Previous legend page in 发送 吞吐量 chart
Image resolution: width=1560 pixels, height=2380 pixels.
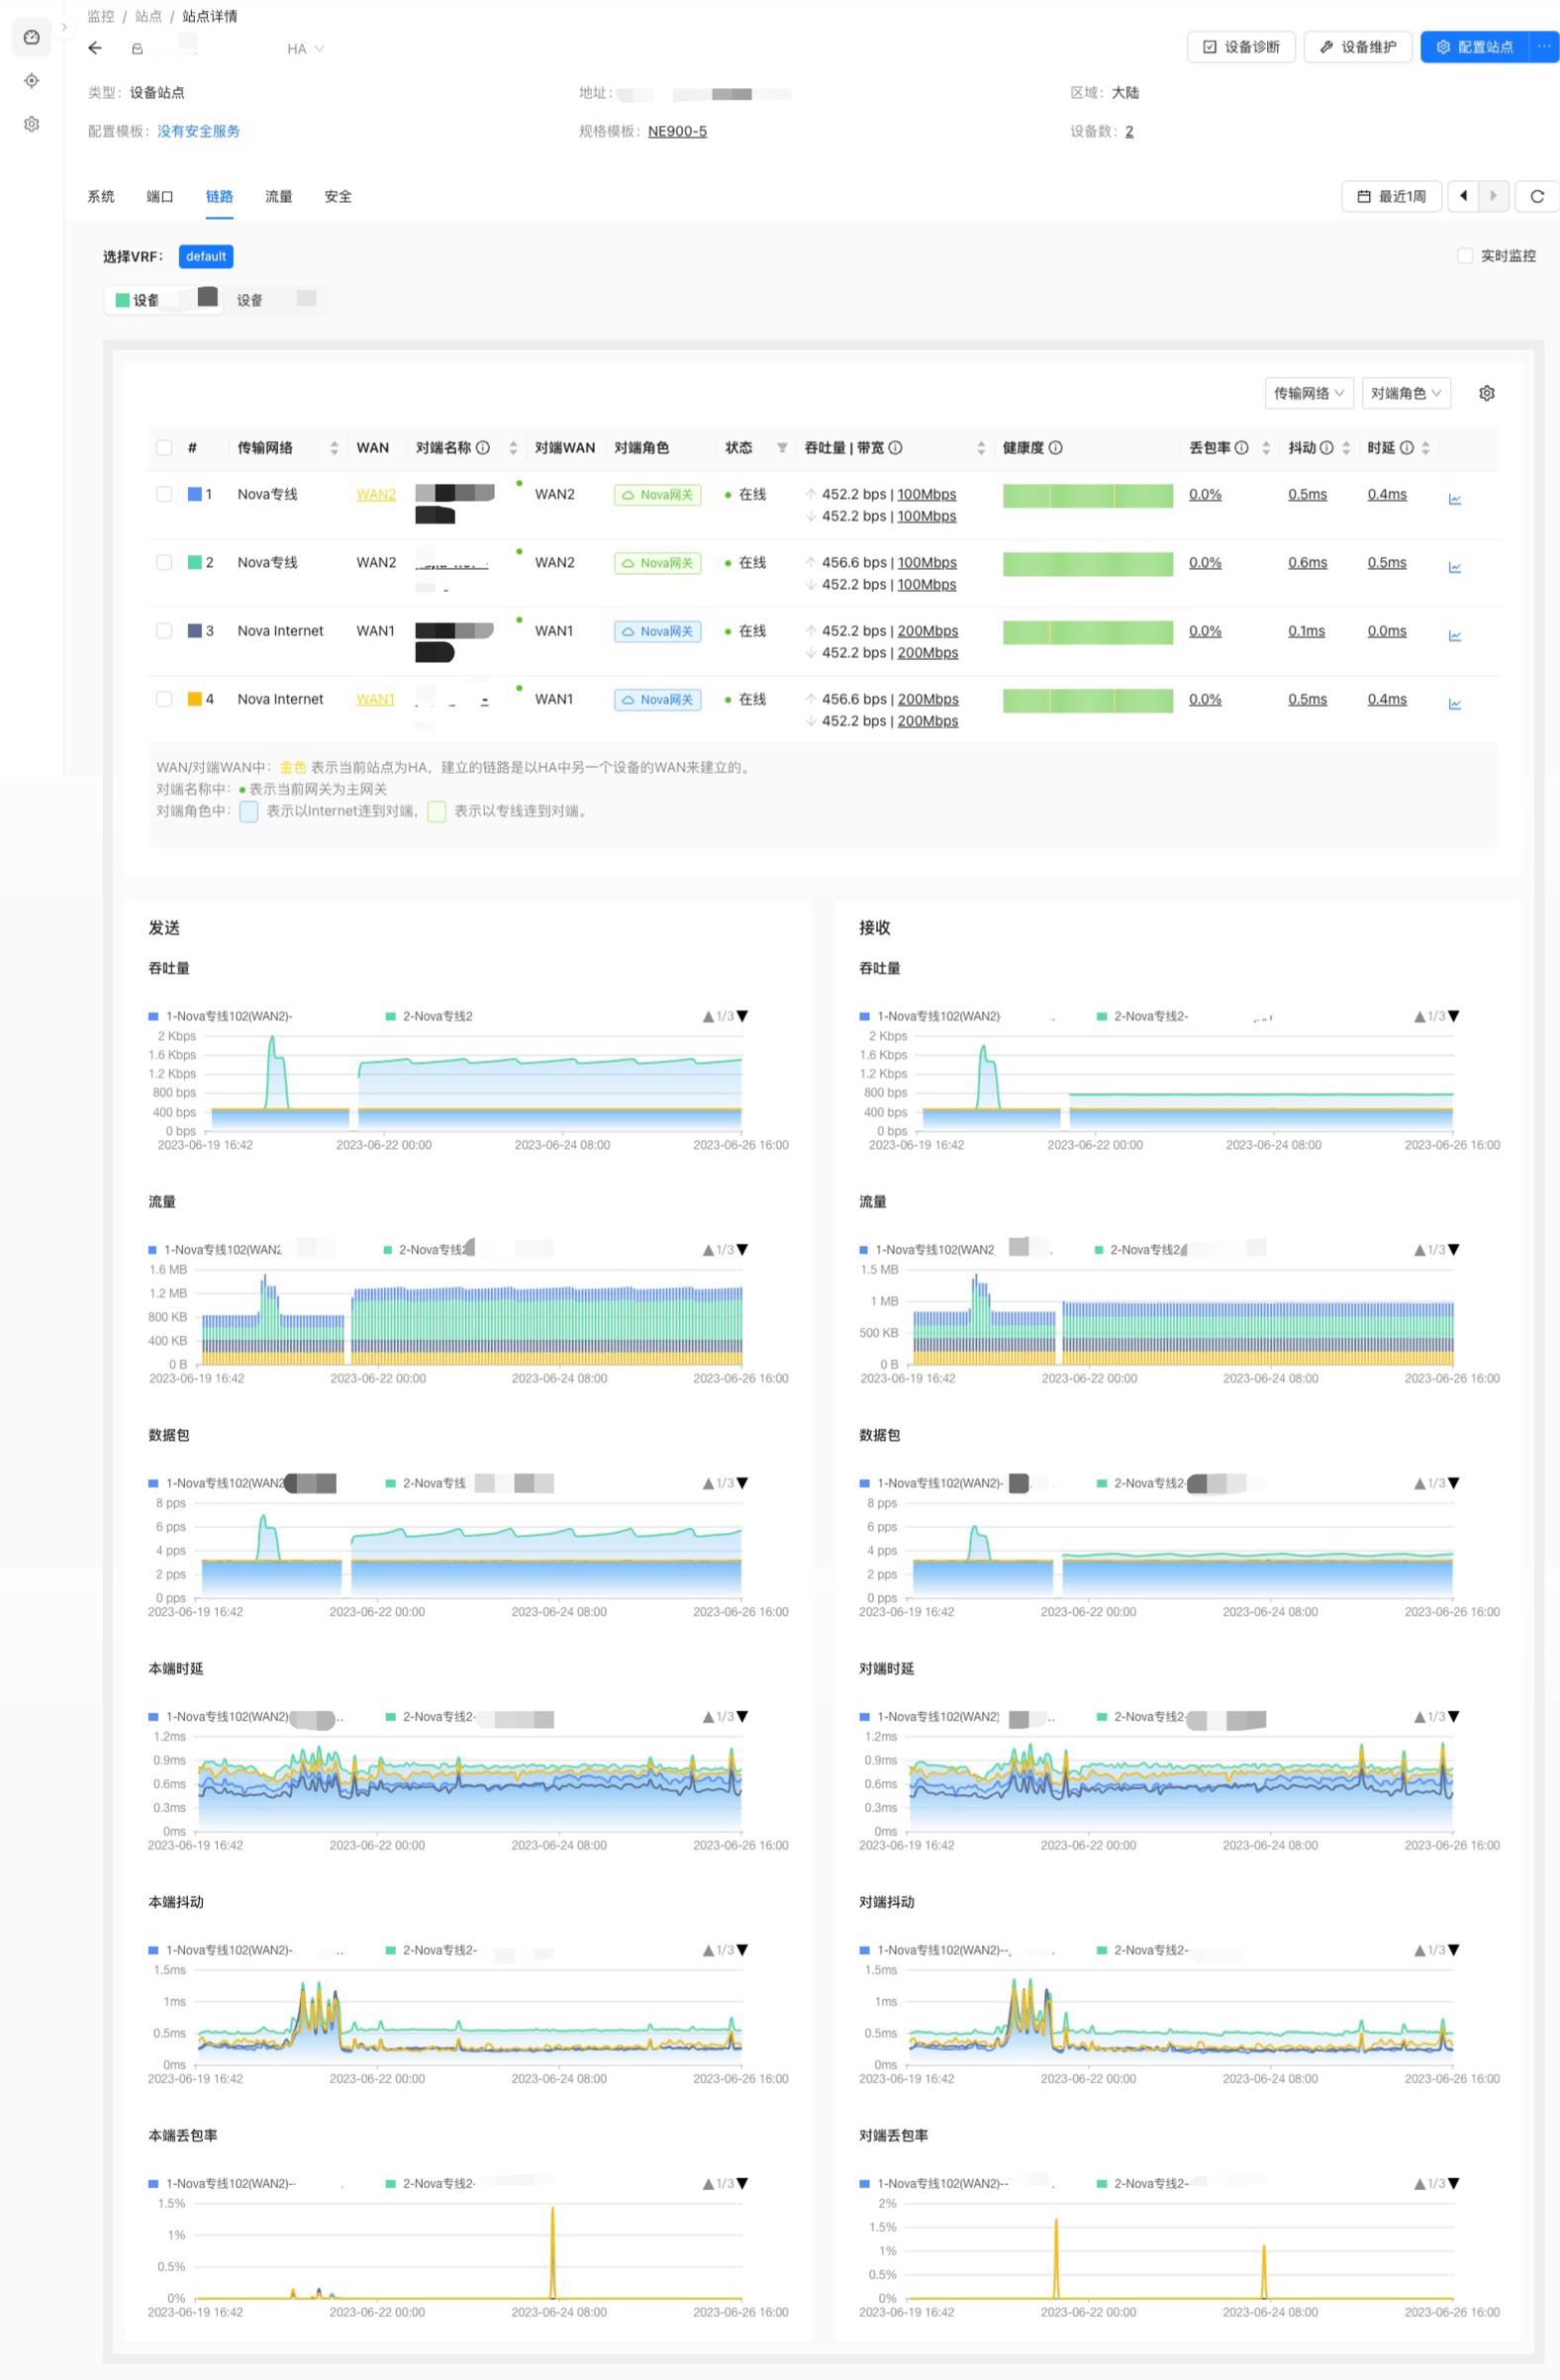coord(708,1016)
